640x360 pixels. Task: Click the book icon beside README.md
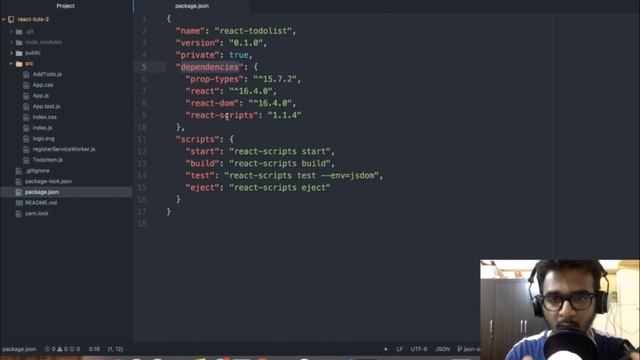[x=18, y=203]
